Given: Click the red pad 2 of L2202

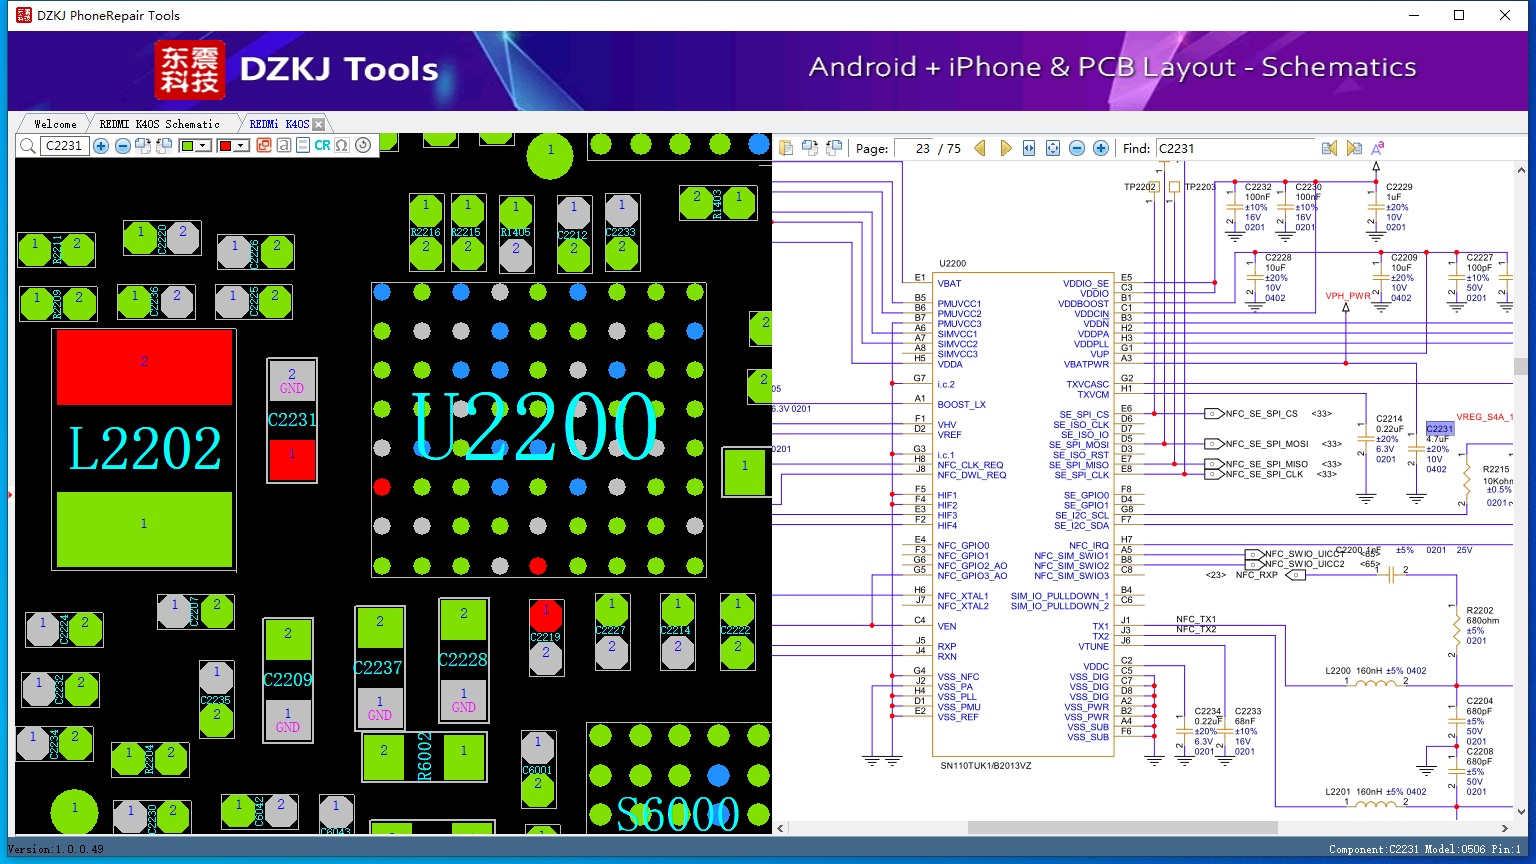Looking at the screenshot, I should [x=145, y=367].
